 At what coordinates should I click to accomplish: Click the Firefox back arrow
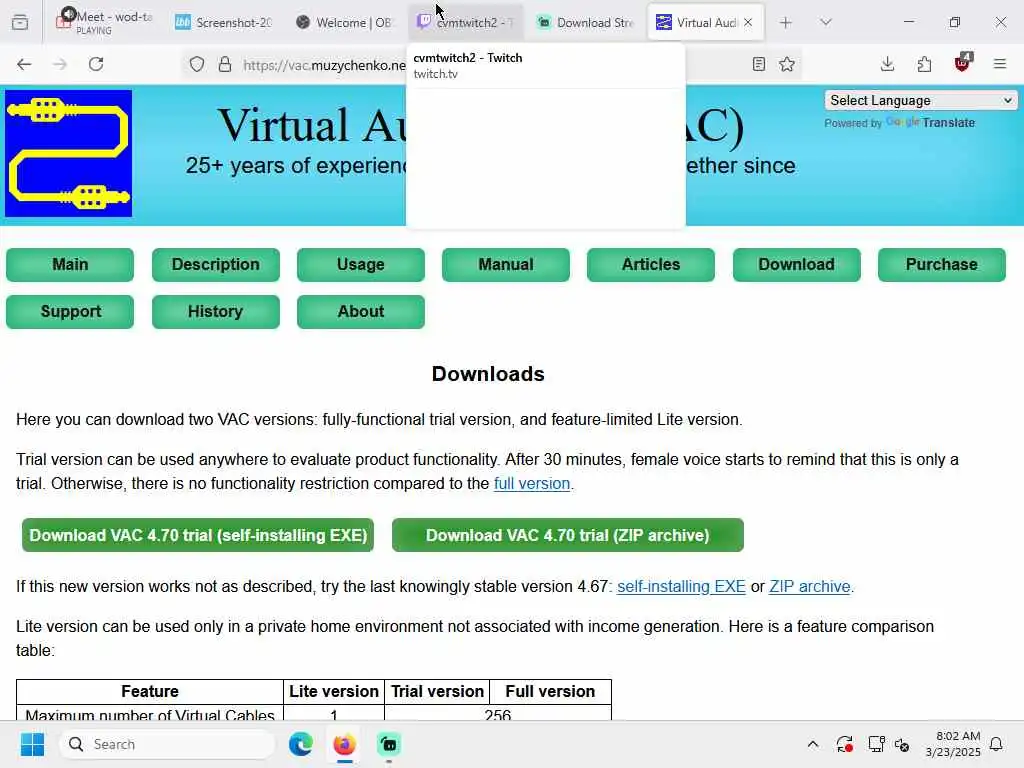[x=24, y=64]
